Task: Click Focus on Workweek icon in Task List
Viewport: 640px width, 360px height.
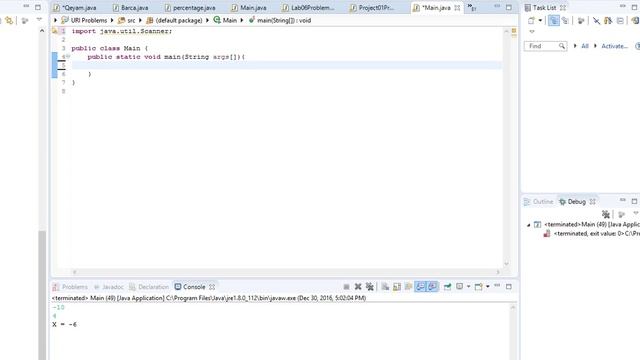Action: click(581, 20)
